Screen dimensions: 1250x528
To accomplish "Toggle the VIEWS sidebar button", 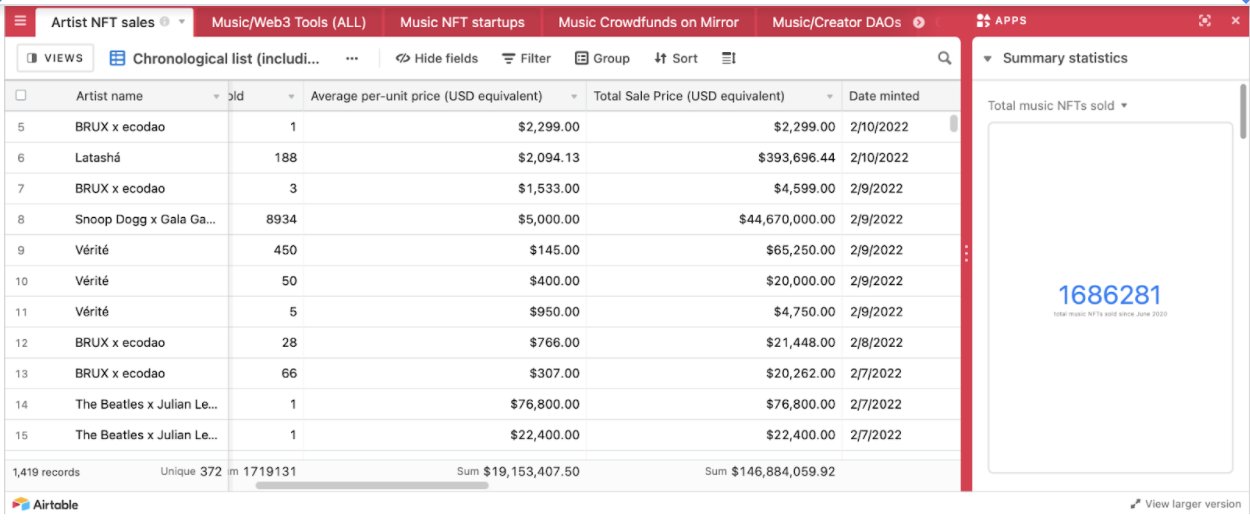I will (56, 58).
